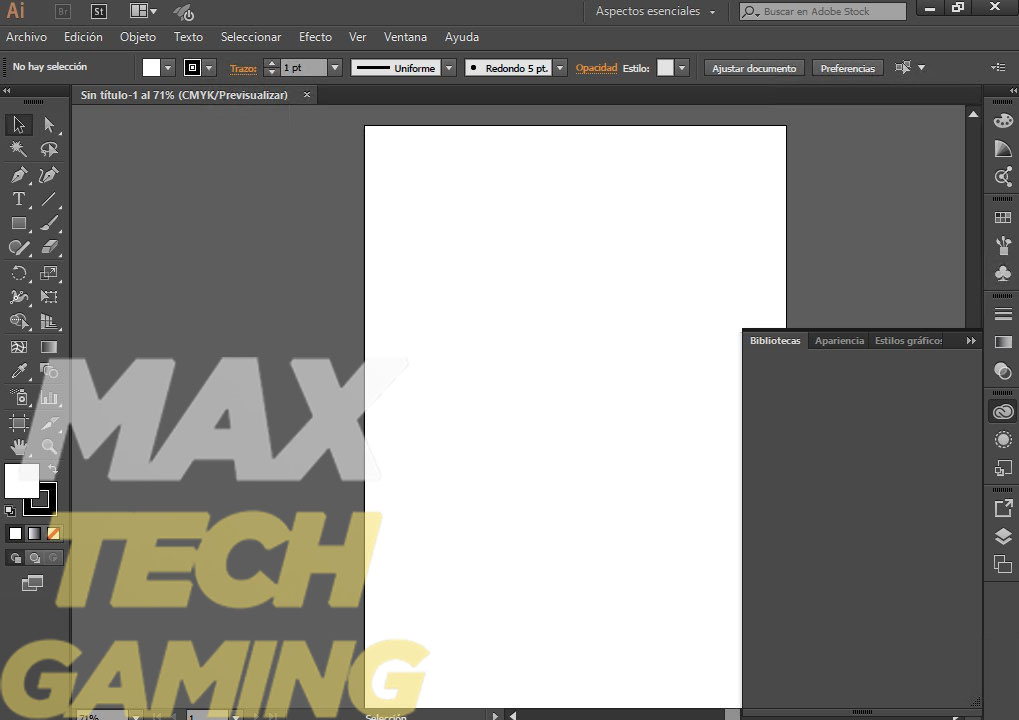The height and width of the screenshot is (720, 1019).
Task: Click the Ajustar documento button
Action: (754, 68)
